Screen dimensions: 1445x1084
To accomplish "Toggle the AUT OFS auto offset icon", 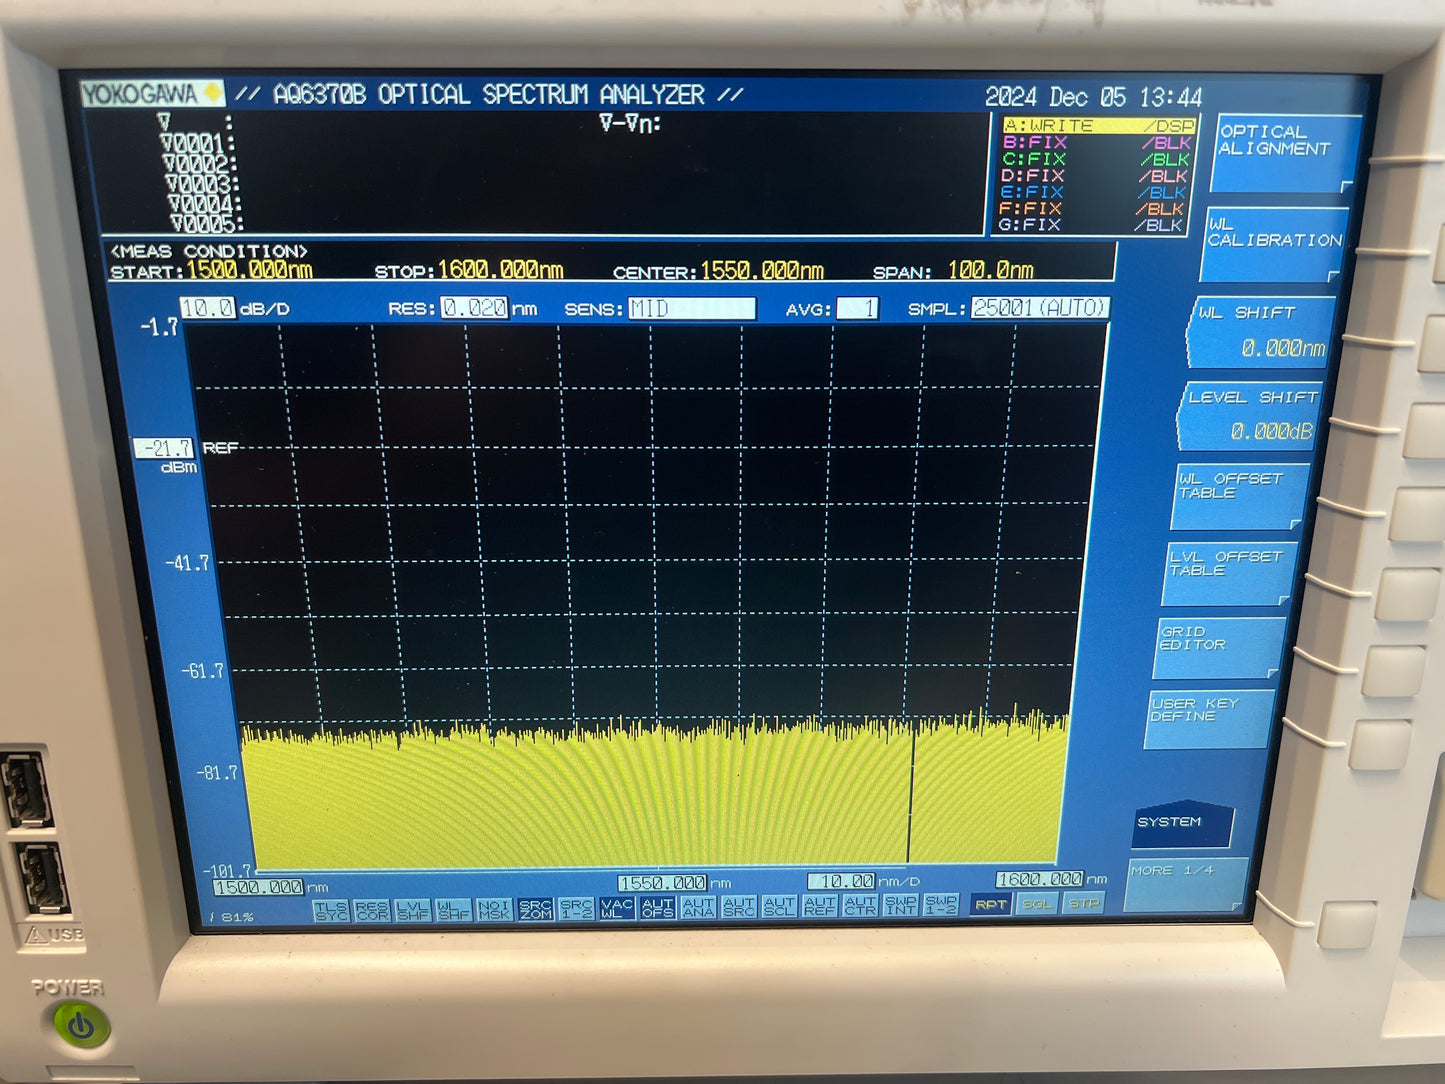I will pyautogui.click(x=657, y=908).
